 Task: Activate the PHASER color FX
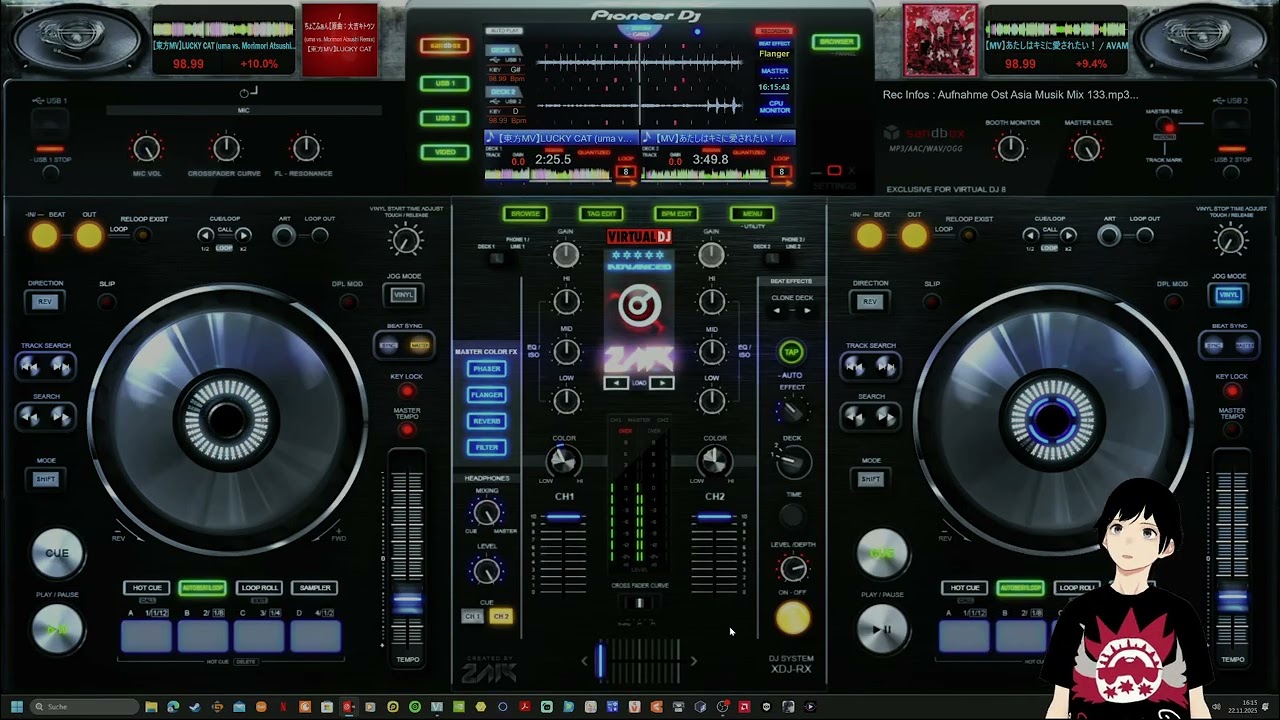(x=487, y=369)
